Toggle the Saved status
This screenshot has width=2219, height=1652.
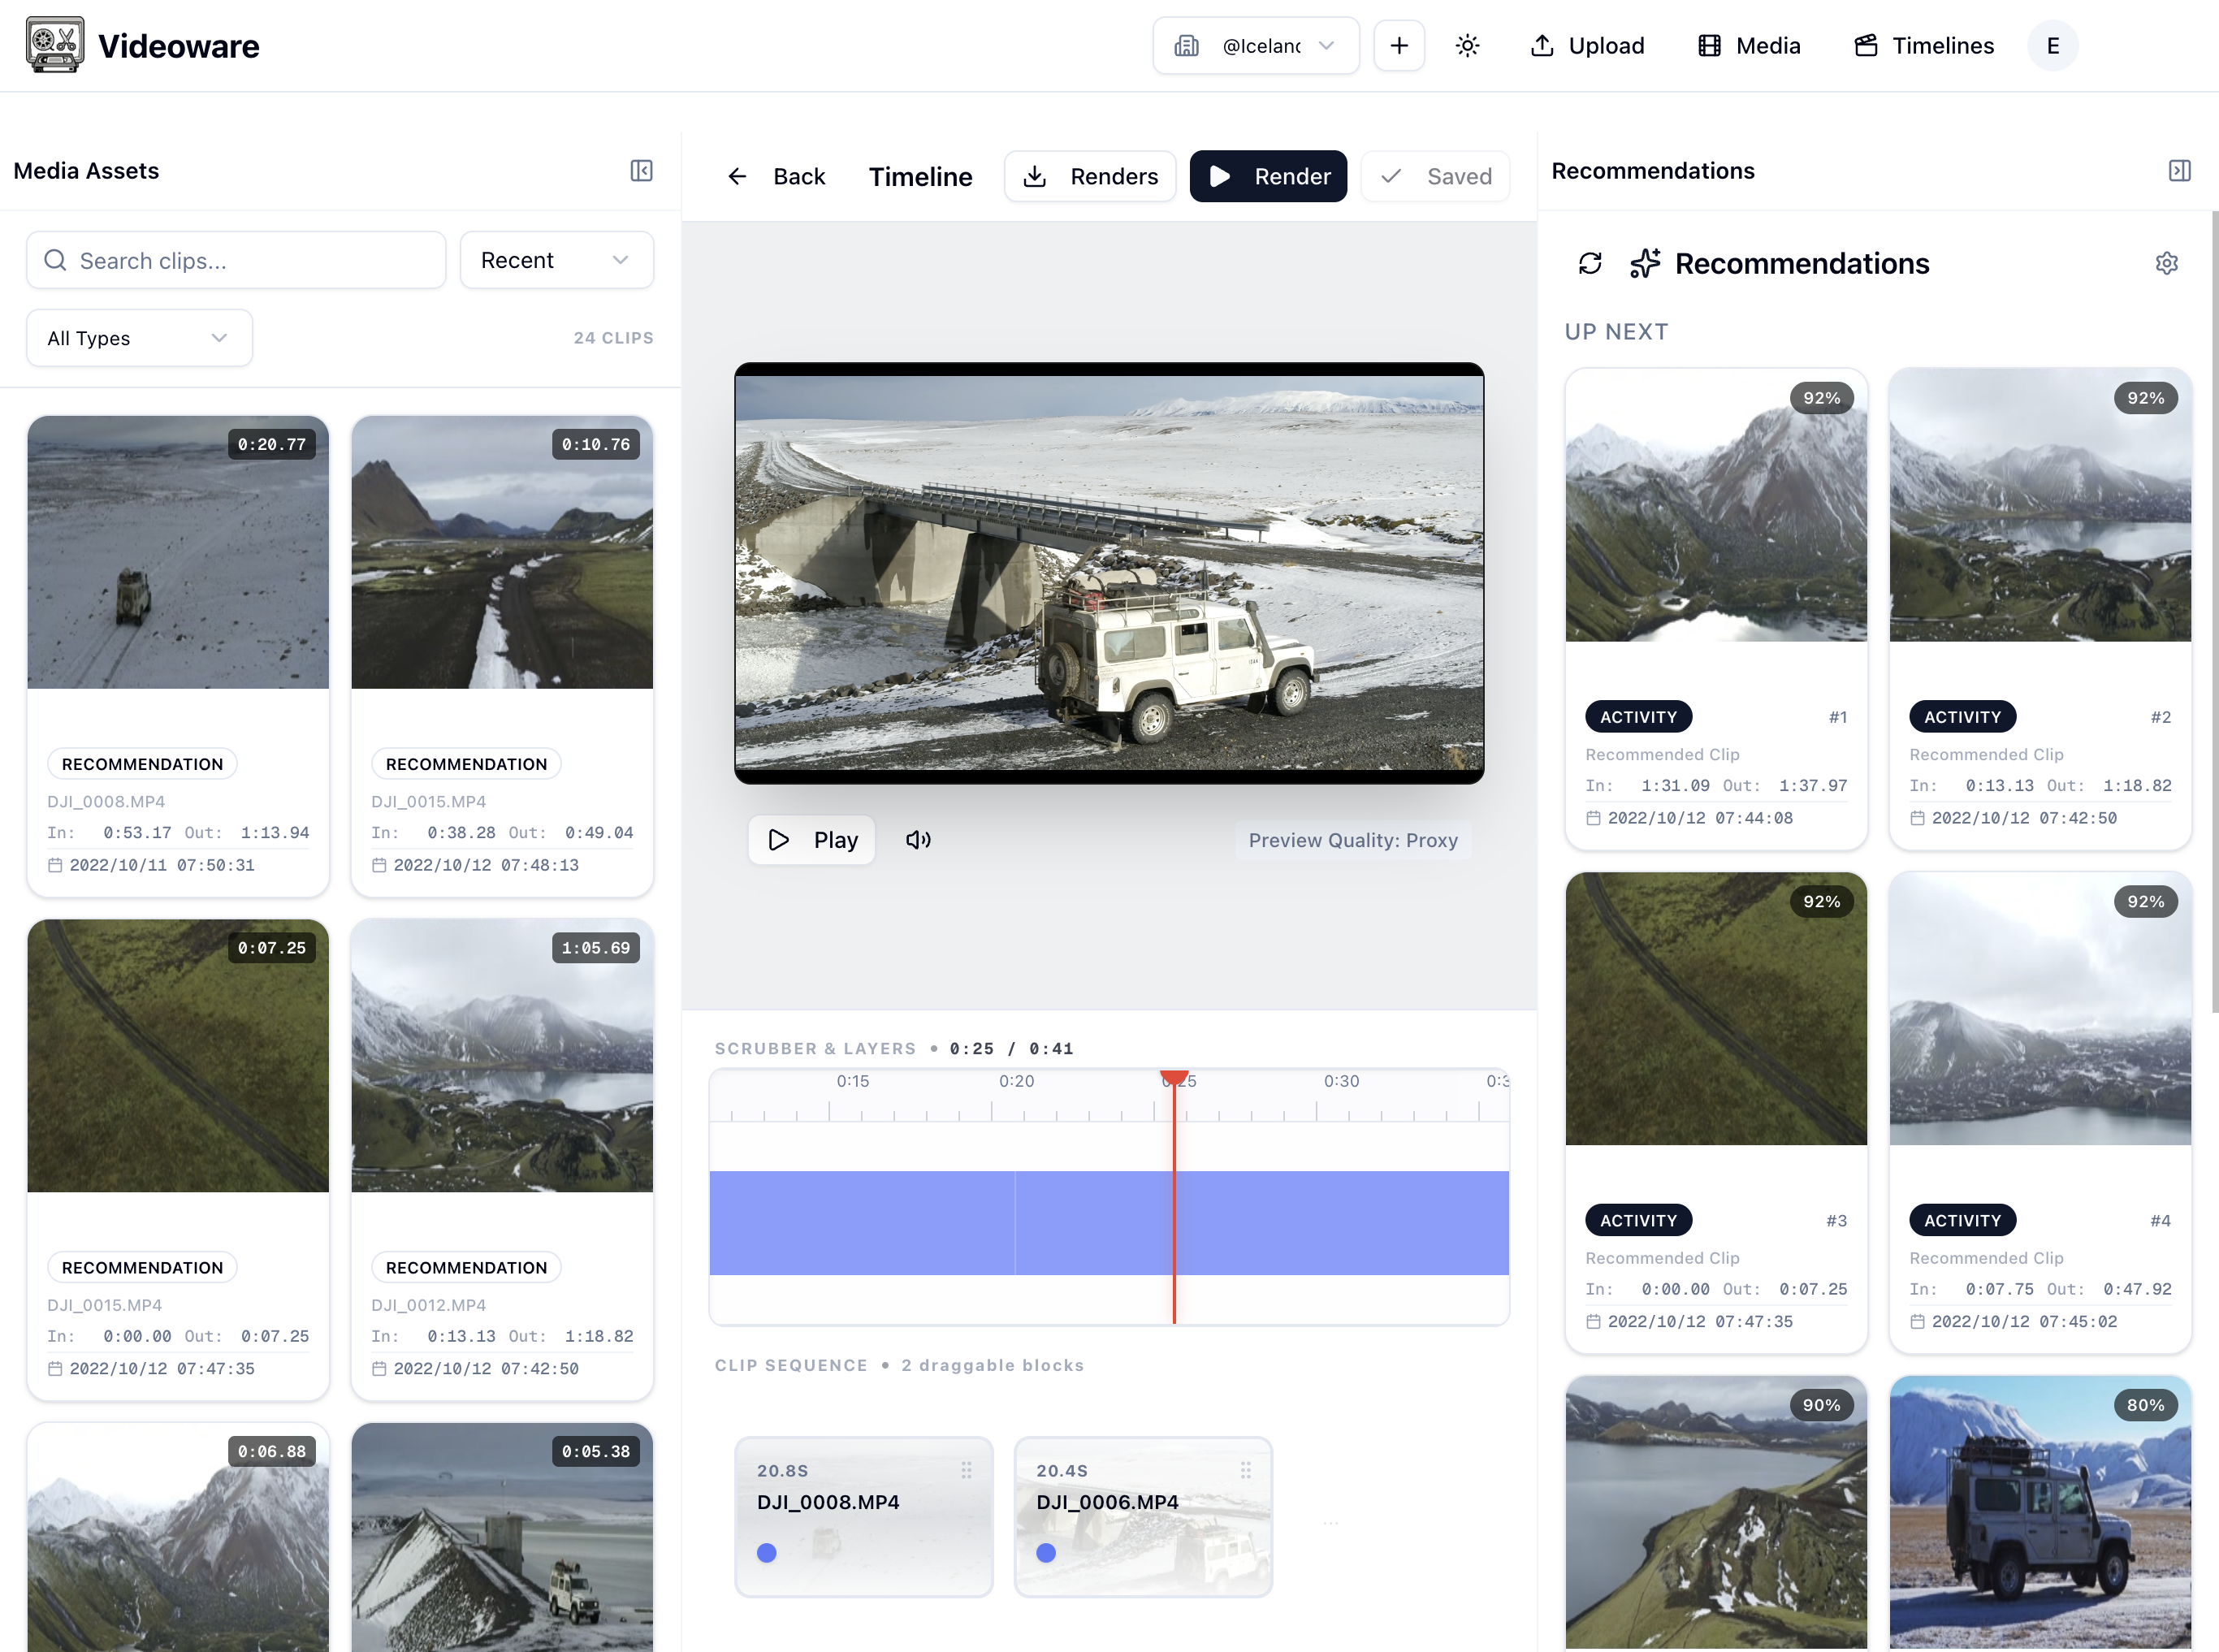[x=1435, y=176]
